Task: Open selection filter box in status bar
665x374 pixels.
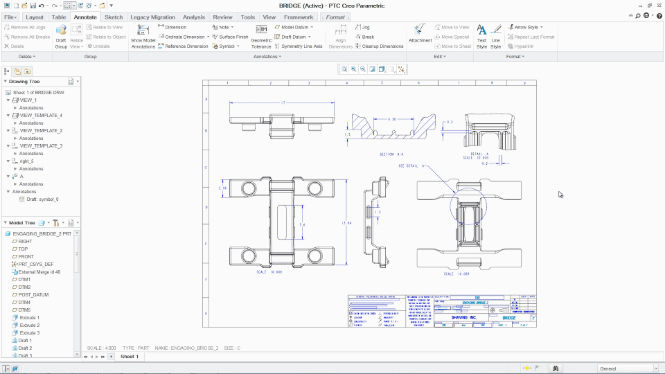Action: click(x=629, y=368)
